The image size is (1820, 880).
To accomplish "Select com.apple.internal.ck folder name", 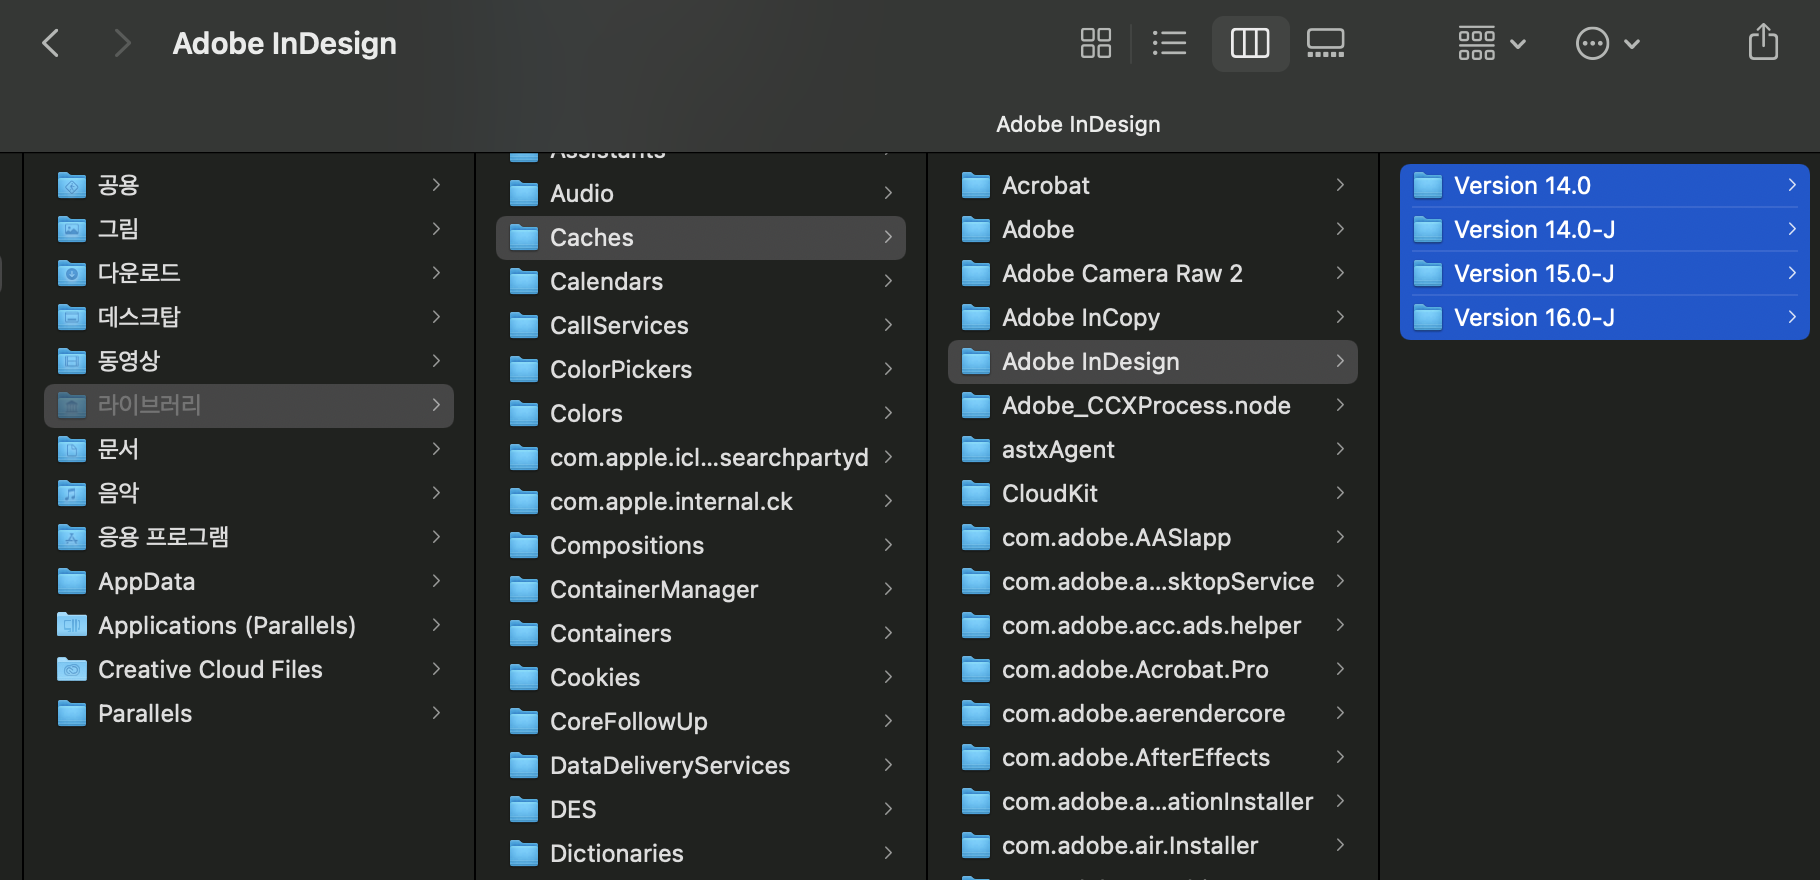I will coord(671,501).
